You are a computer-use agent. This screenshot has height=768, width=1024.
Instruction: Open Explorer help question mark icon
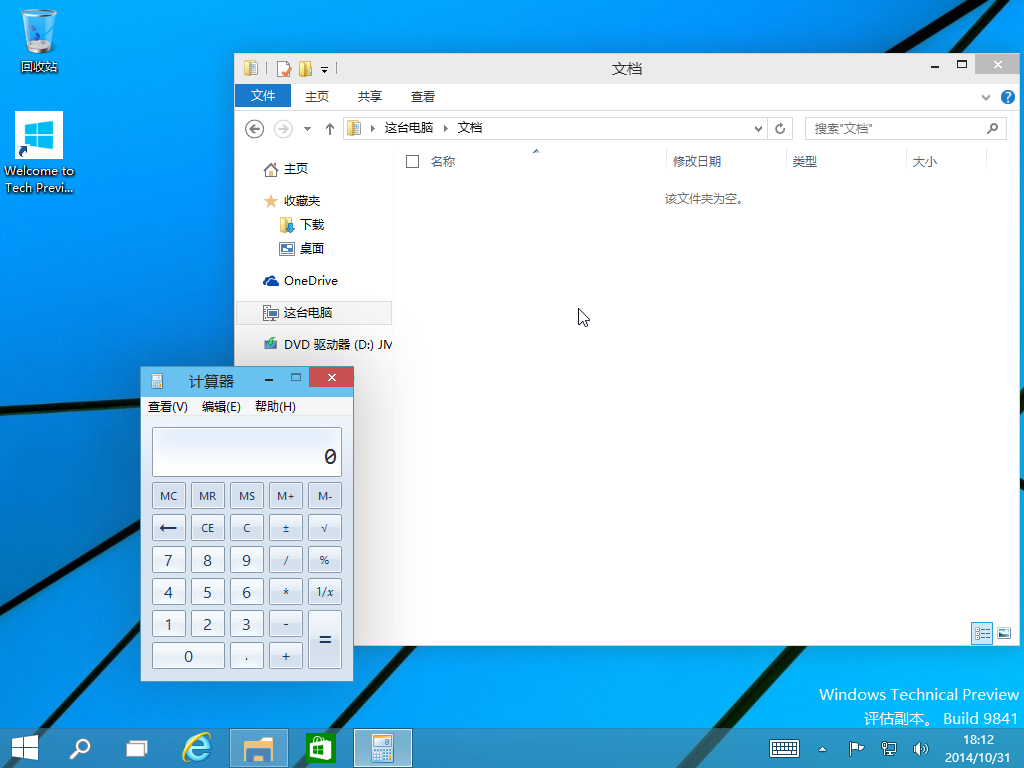[x=1008, y=97]
